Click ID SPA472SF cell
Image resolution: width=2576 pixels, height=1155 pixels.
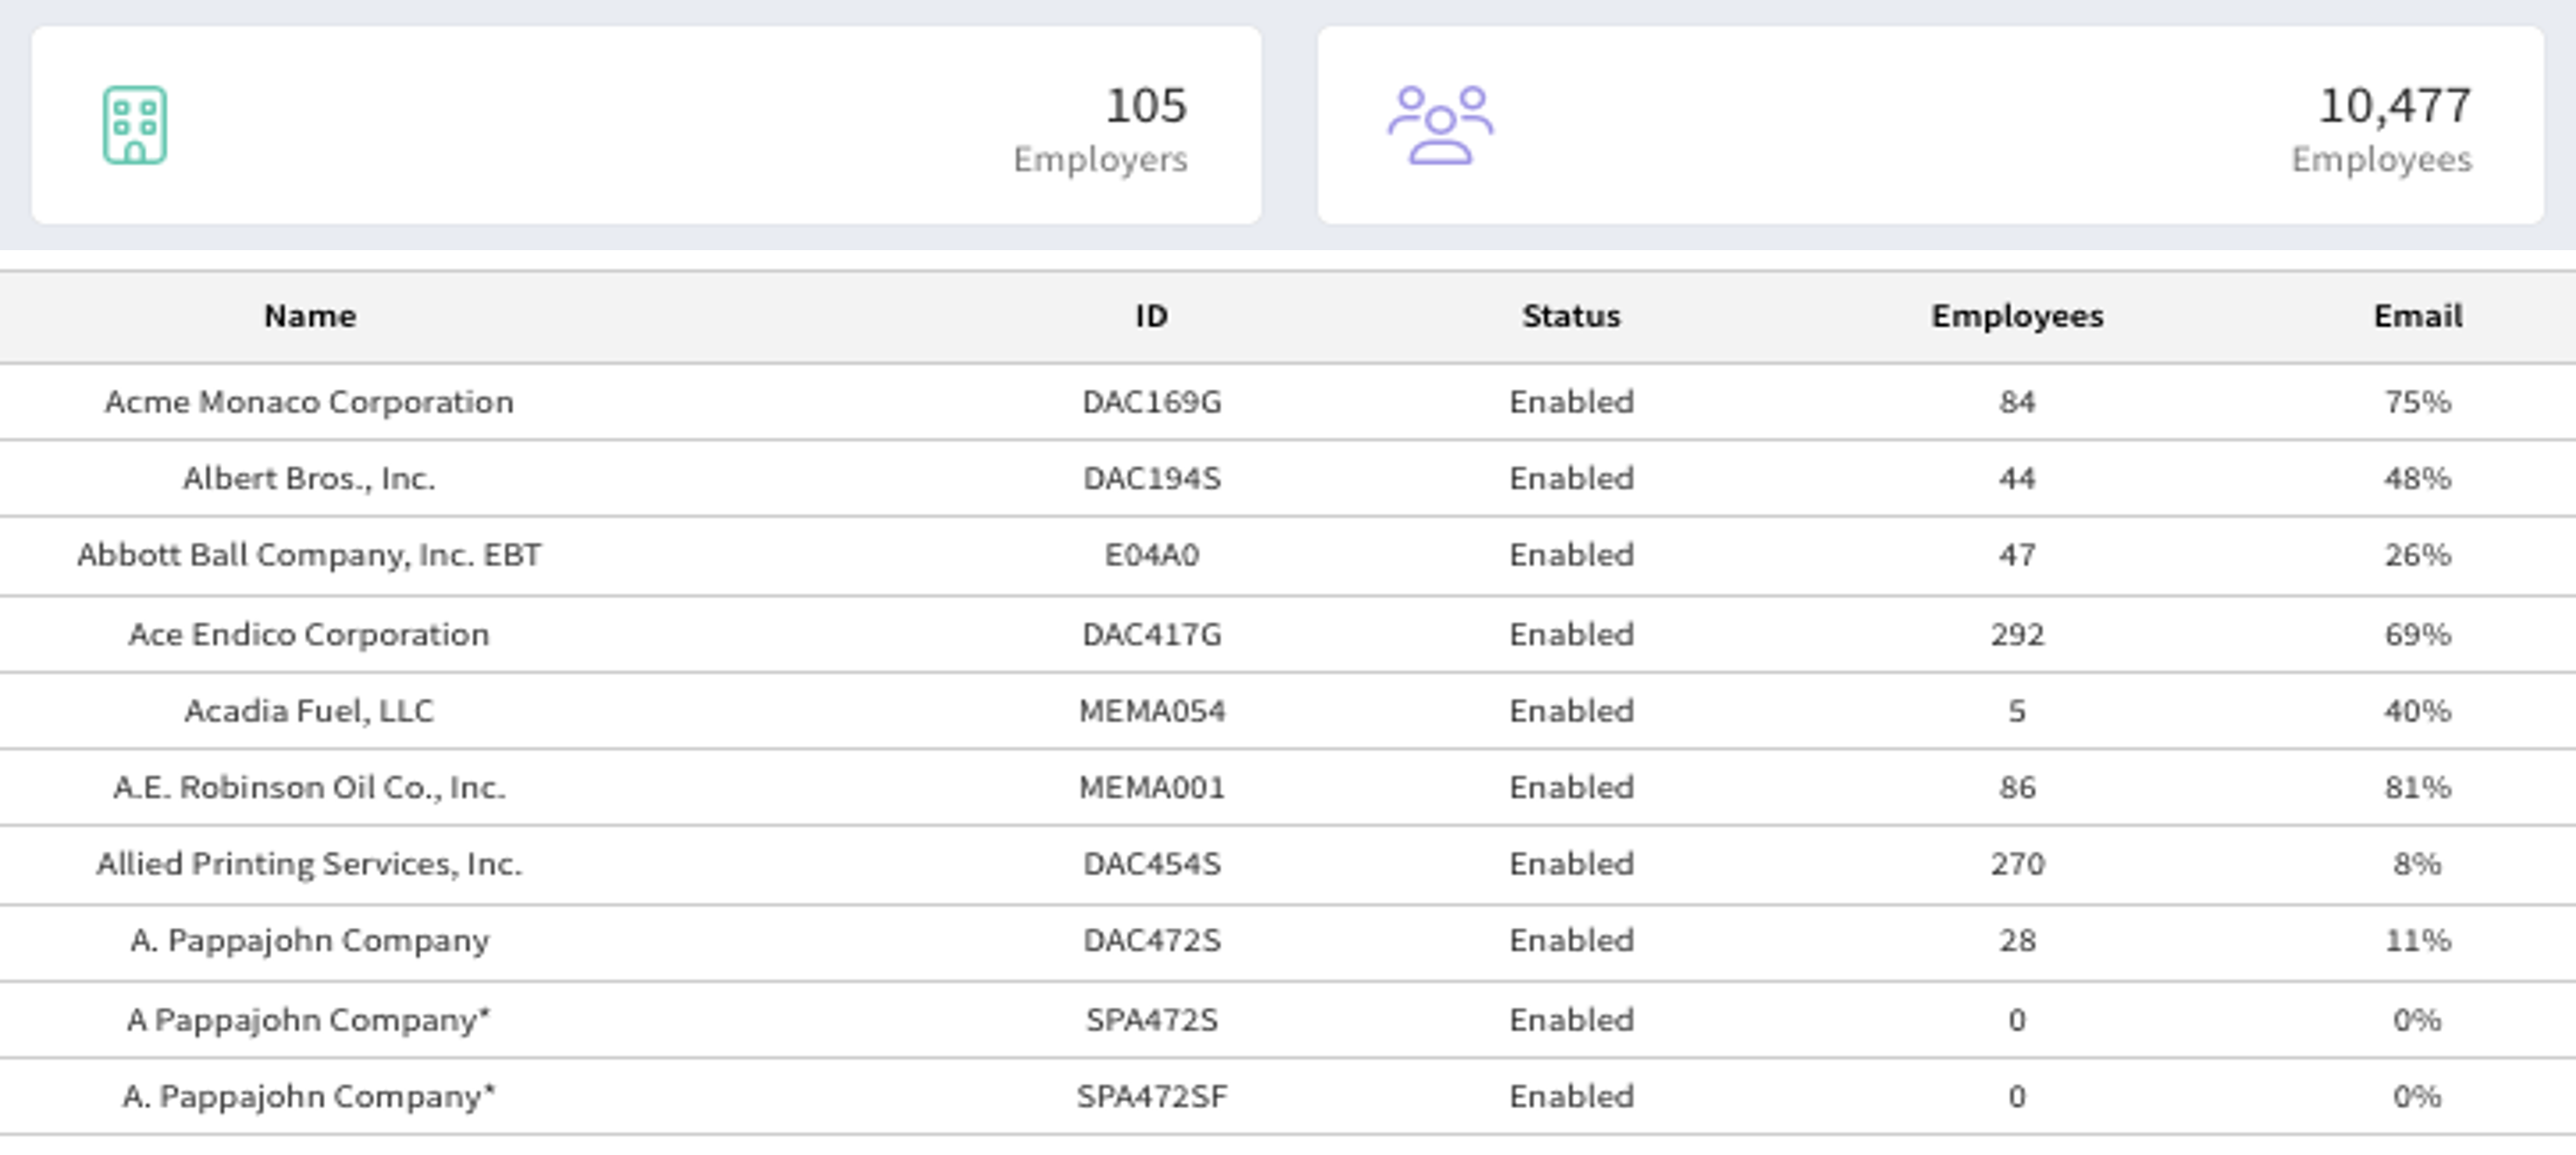pyautogui.click(x=1151, y=1097)
